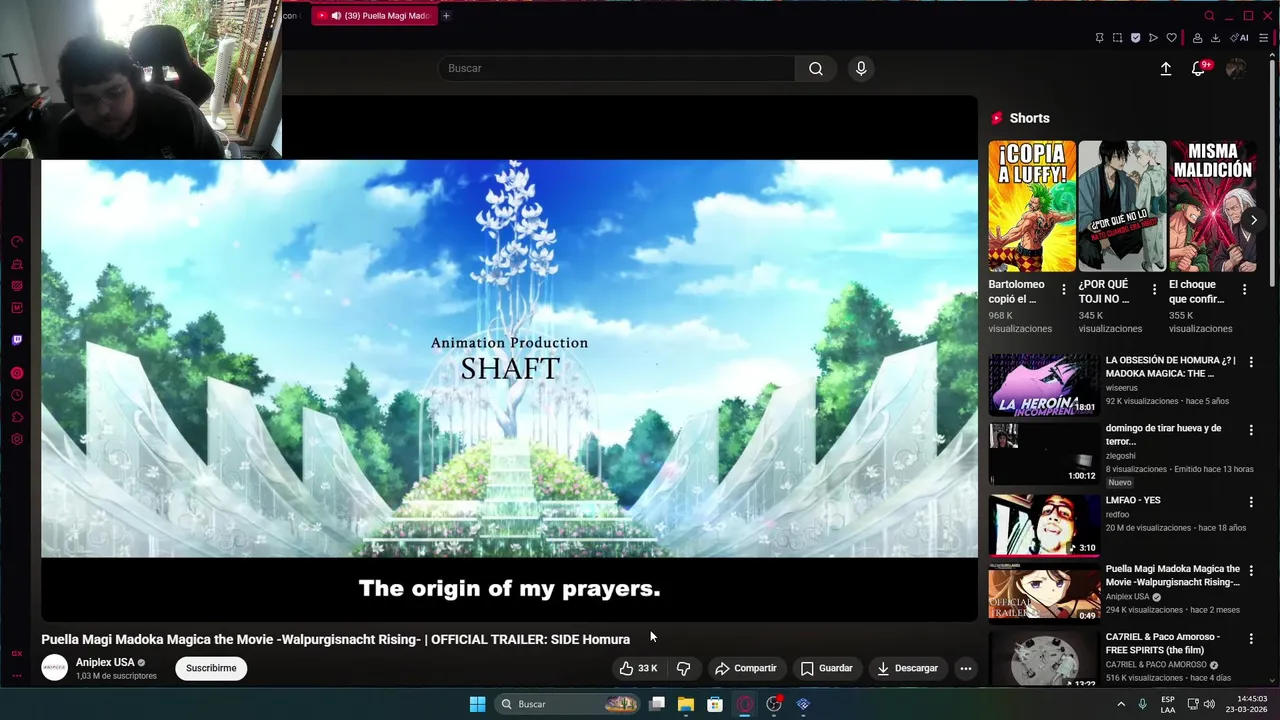Click the 1,03 M de suscriptores text
Screen dimensions: 1280x720
point(116,676)
